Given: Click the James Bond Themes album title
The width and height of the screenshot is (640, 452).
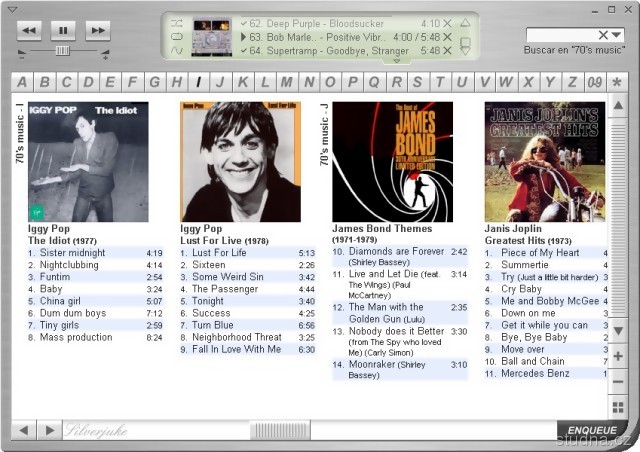Looking at the screenshot, I should [x=382, y=229].
